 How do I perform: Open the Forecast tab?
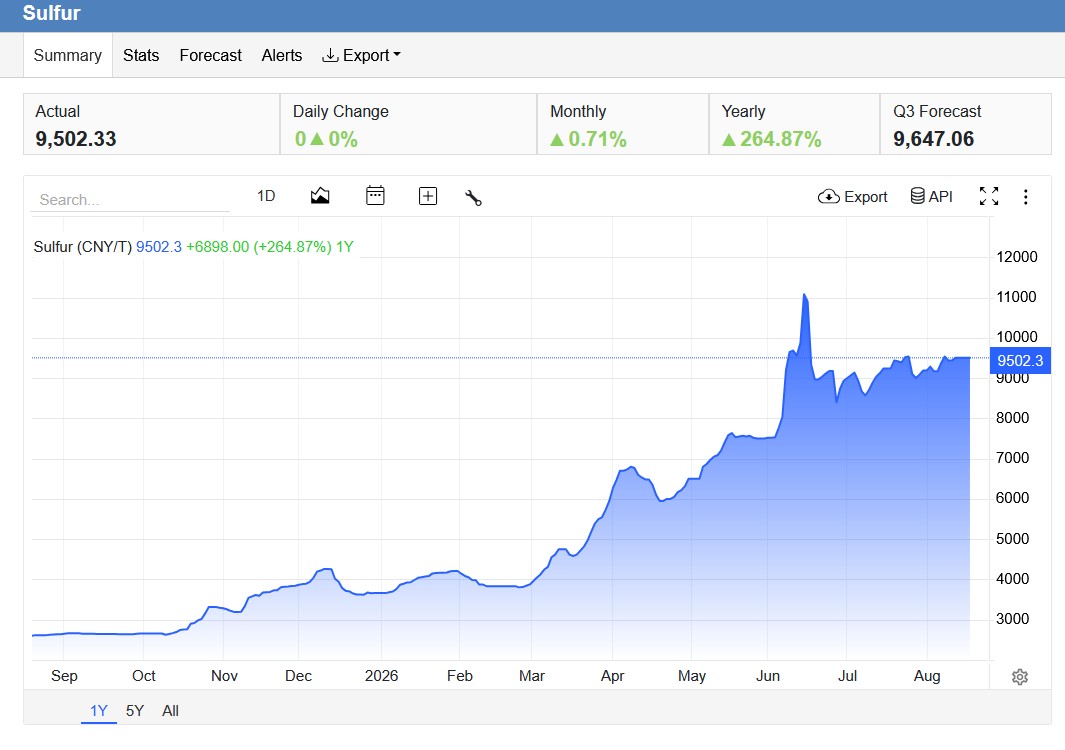[x=211, y=55]
